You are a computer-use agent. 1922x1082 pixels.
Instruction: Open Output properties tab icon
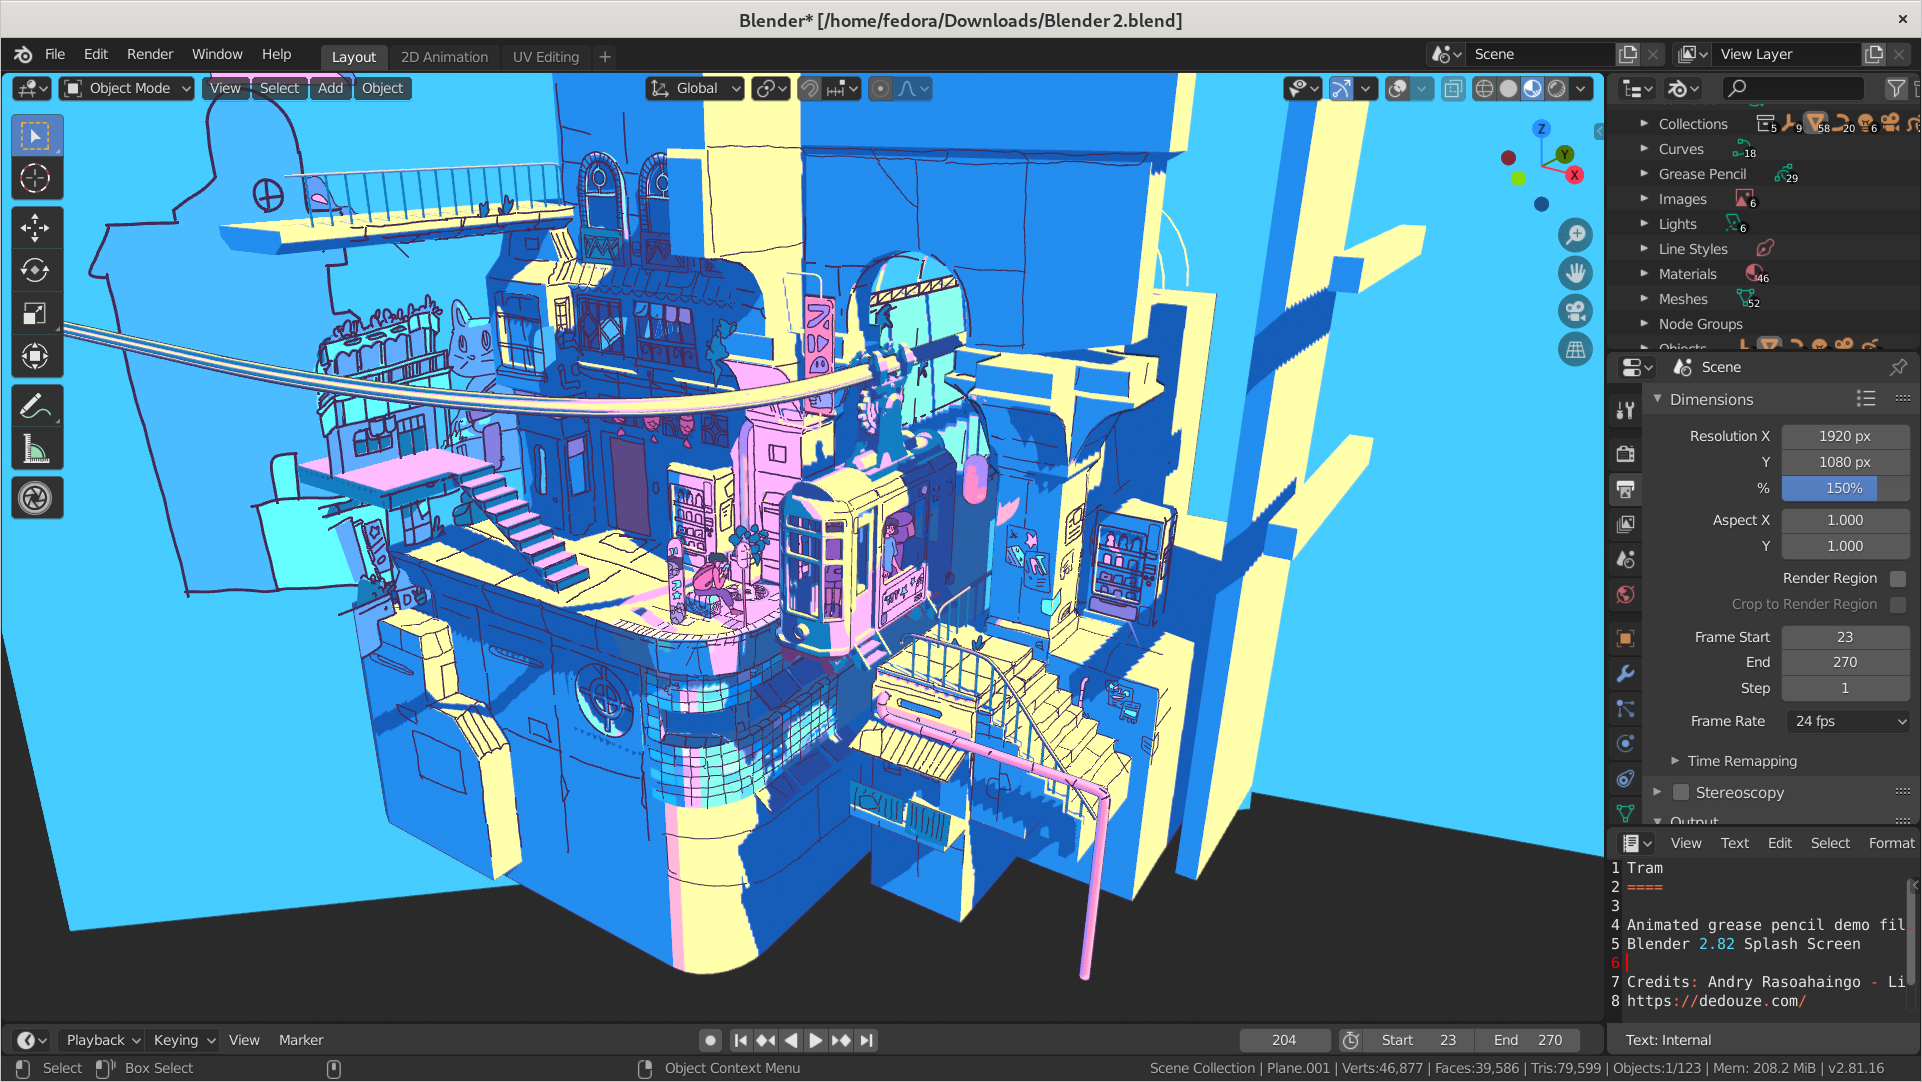tap(1626, 489)
